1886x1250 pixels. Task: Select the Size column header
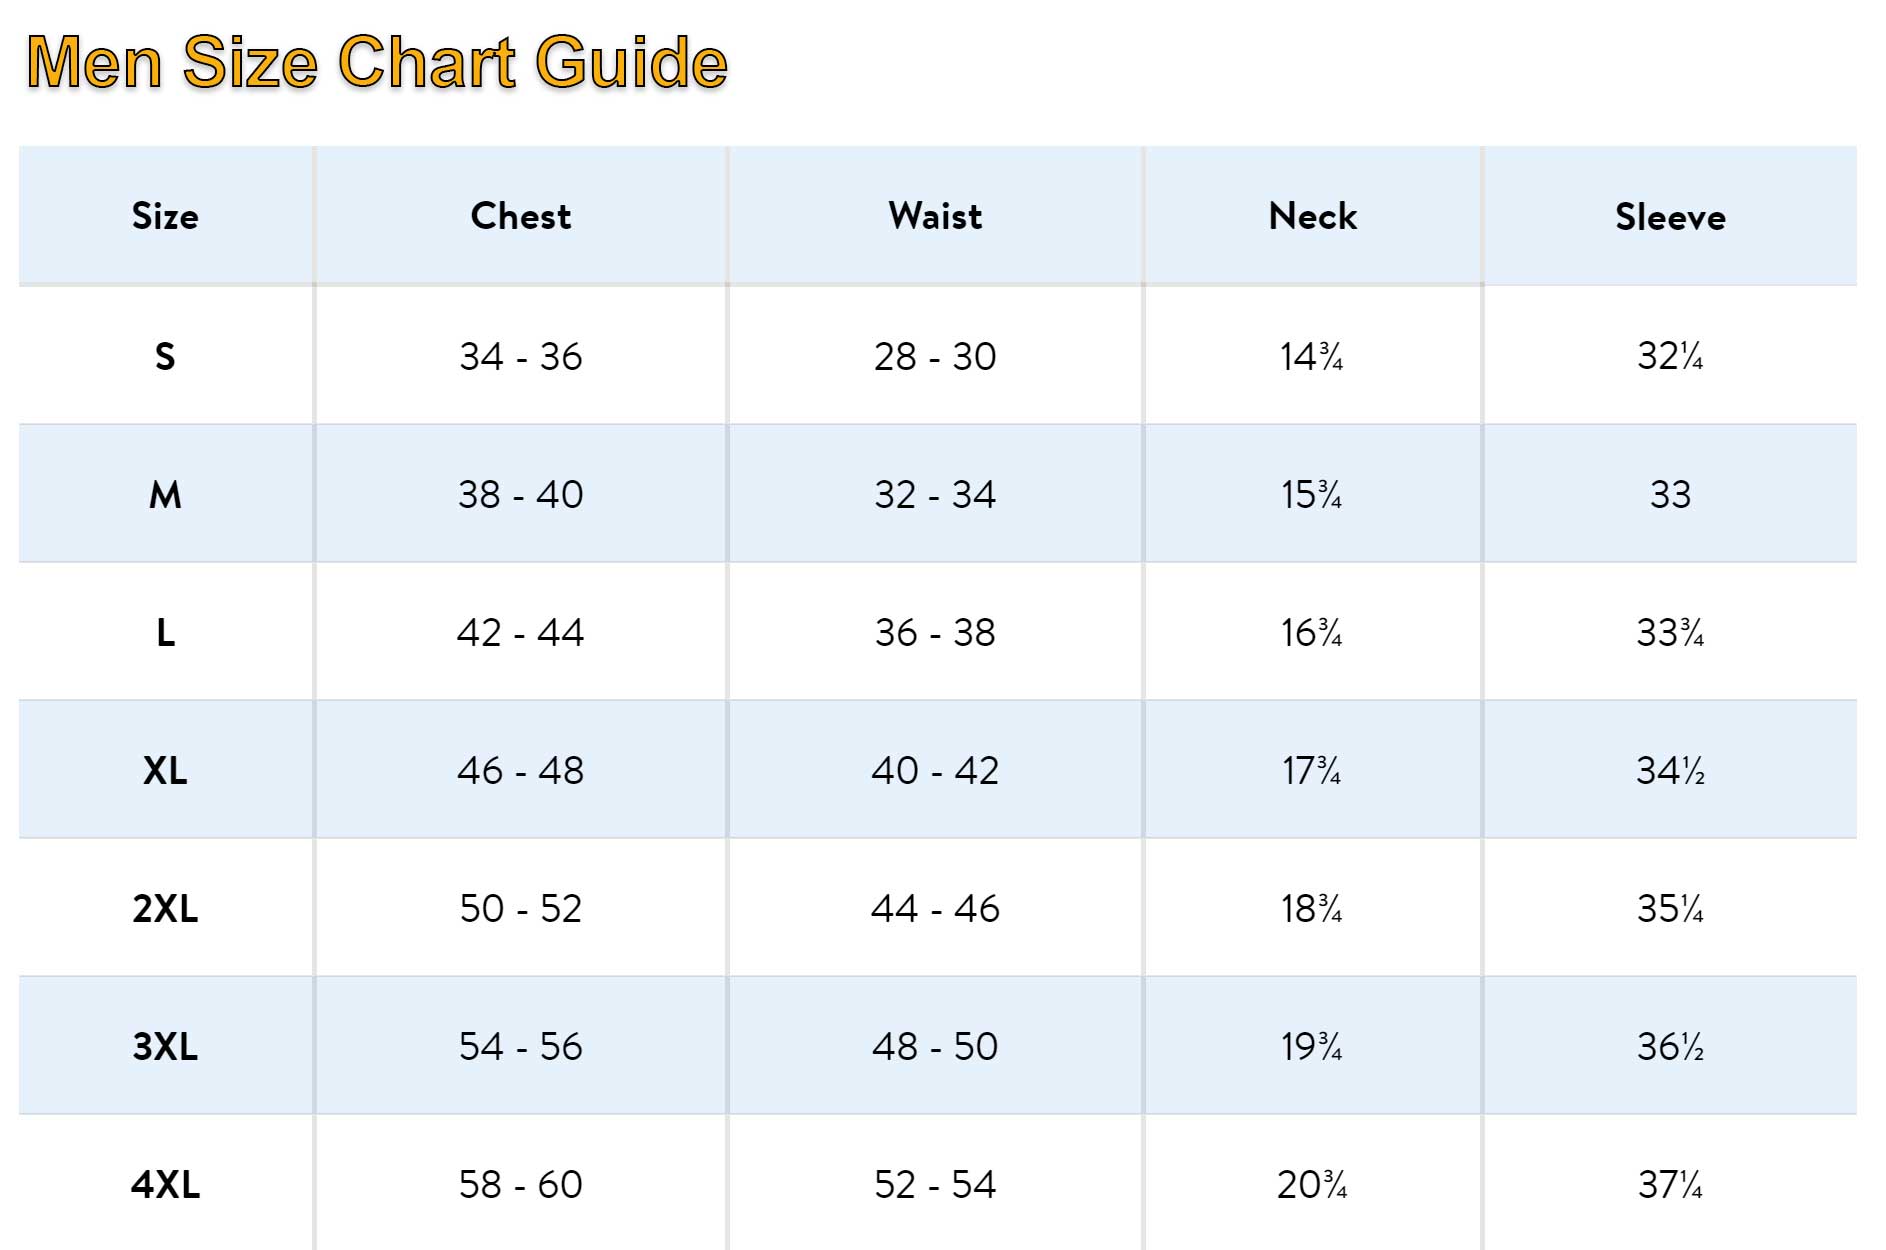[165, 216]
